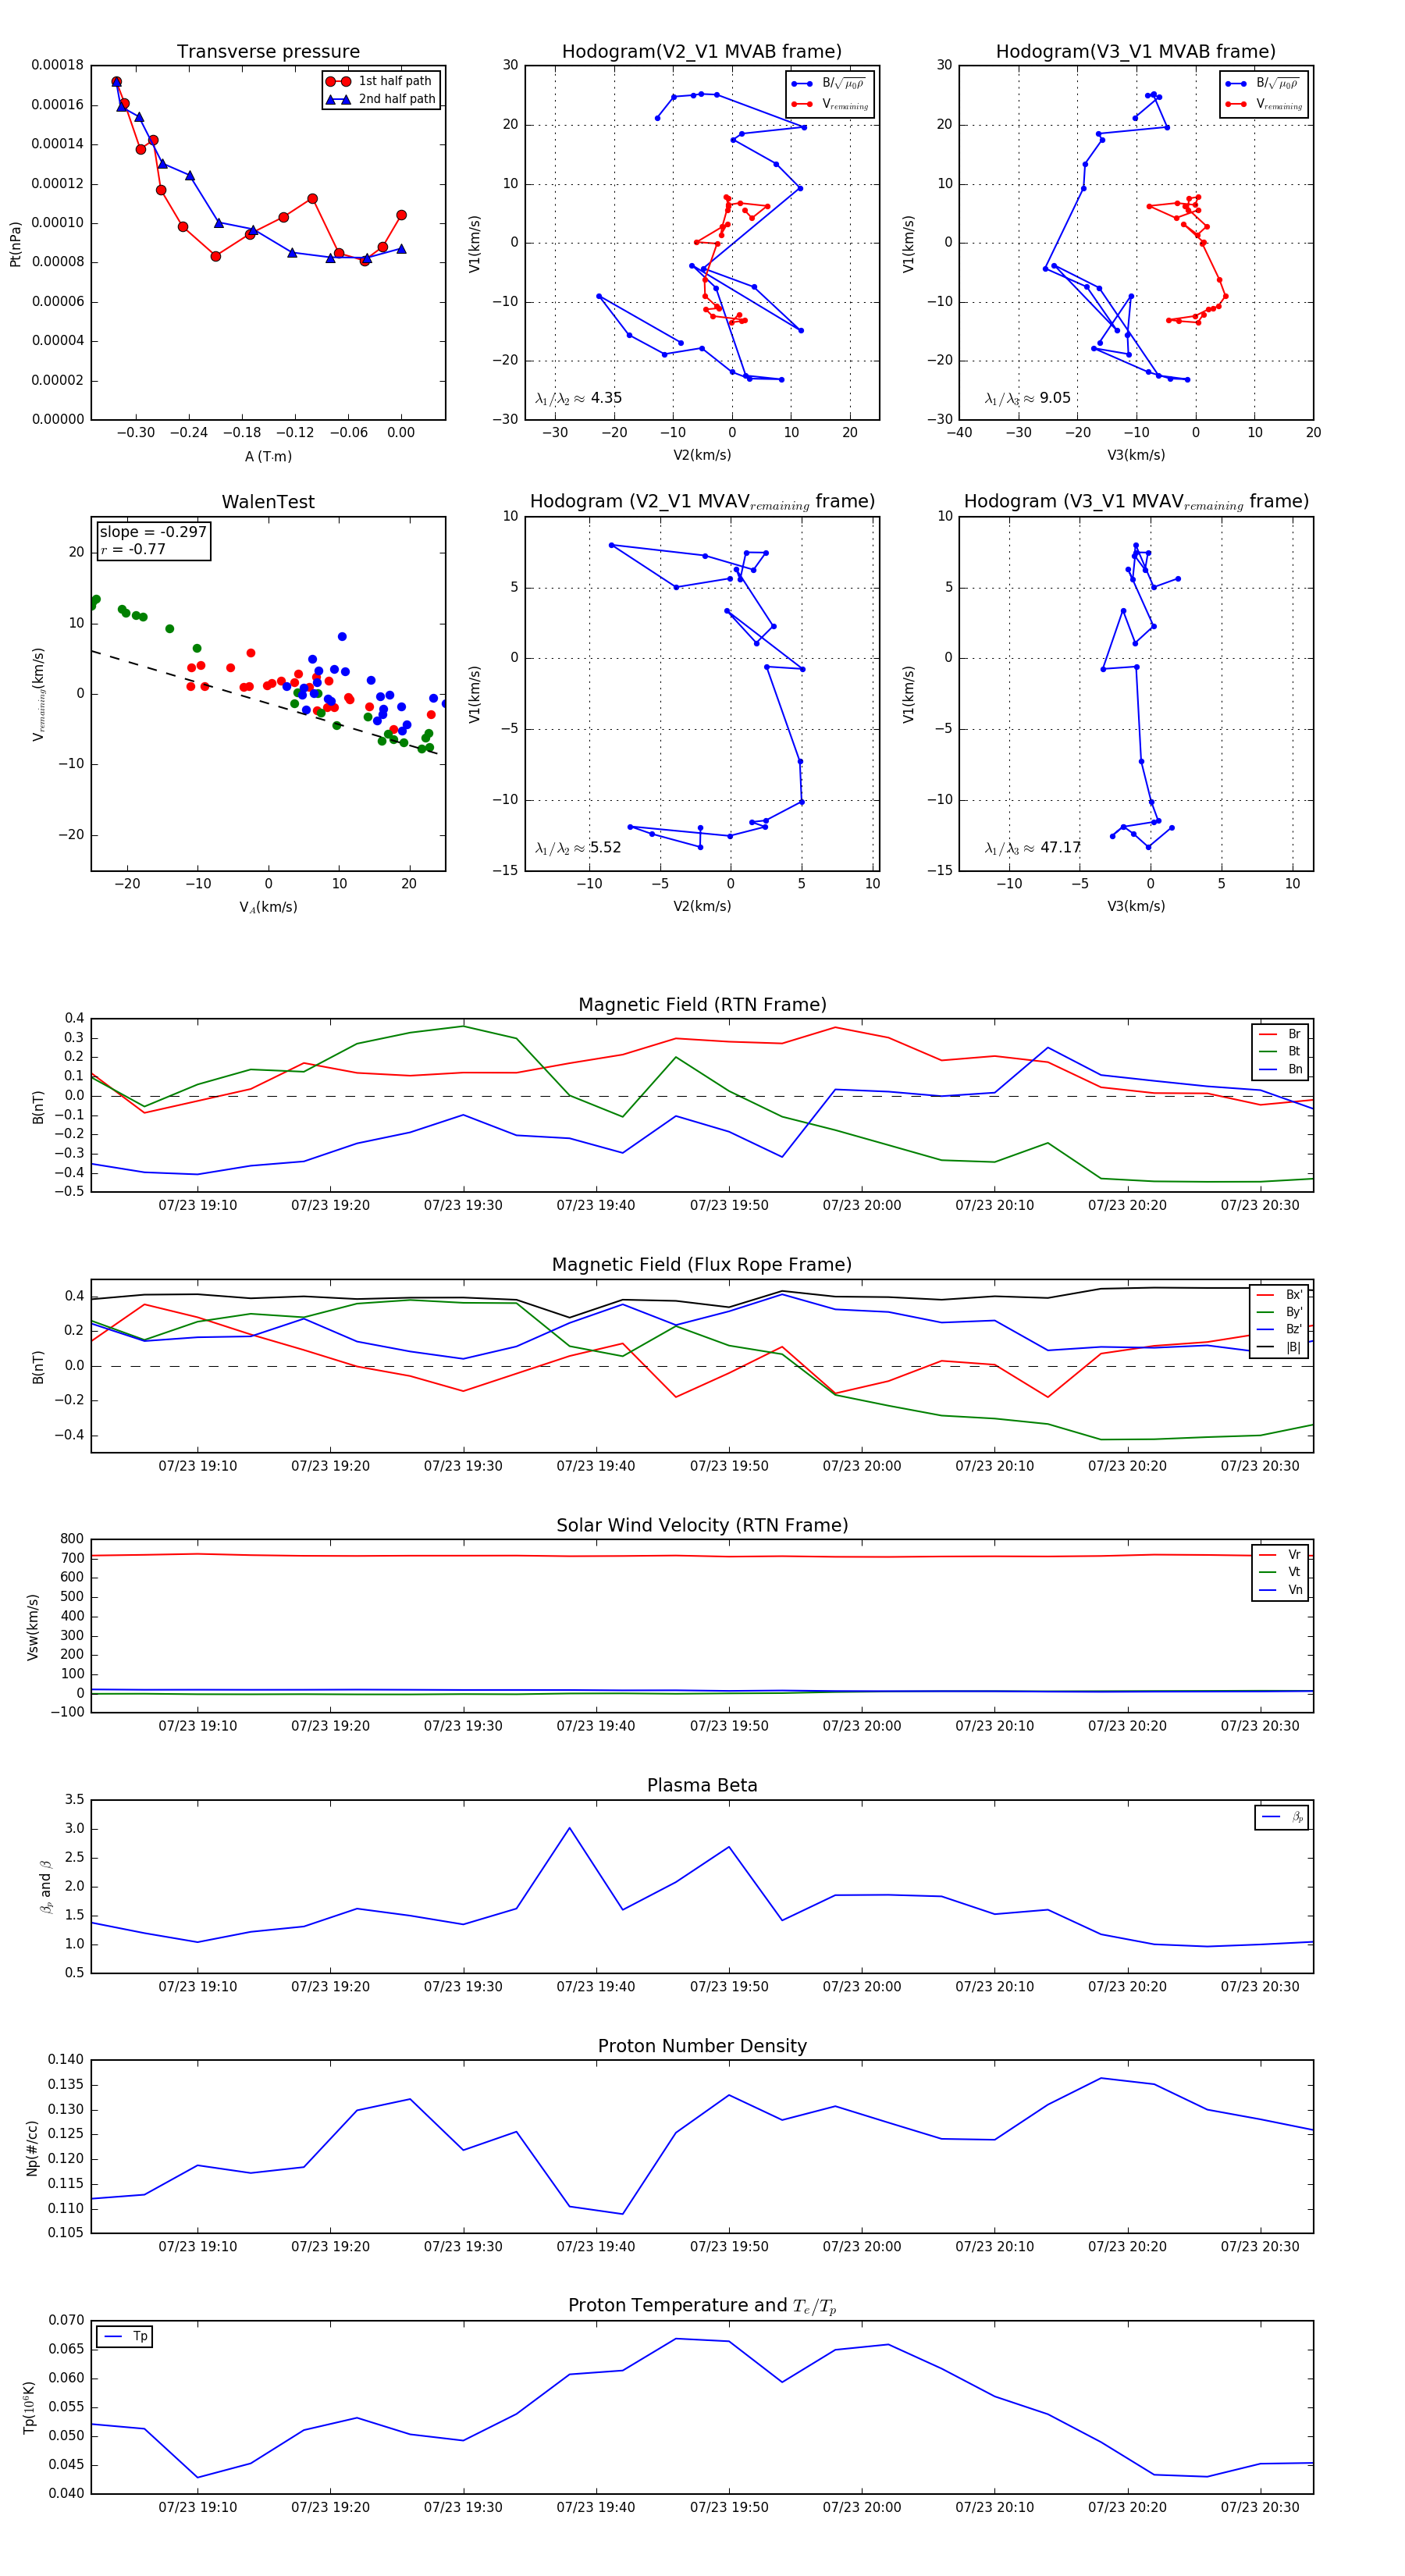
Task: Click the 'WalenTest' plot title
Action: [268, 502]
